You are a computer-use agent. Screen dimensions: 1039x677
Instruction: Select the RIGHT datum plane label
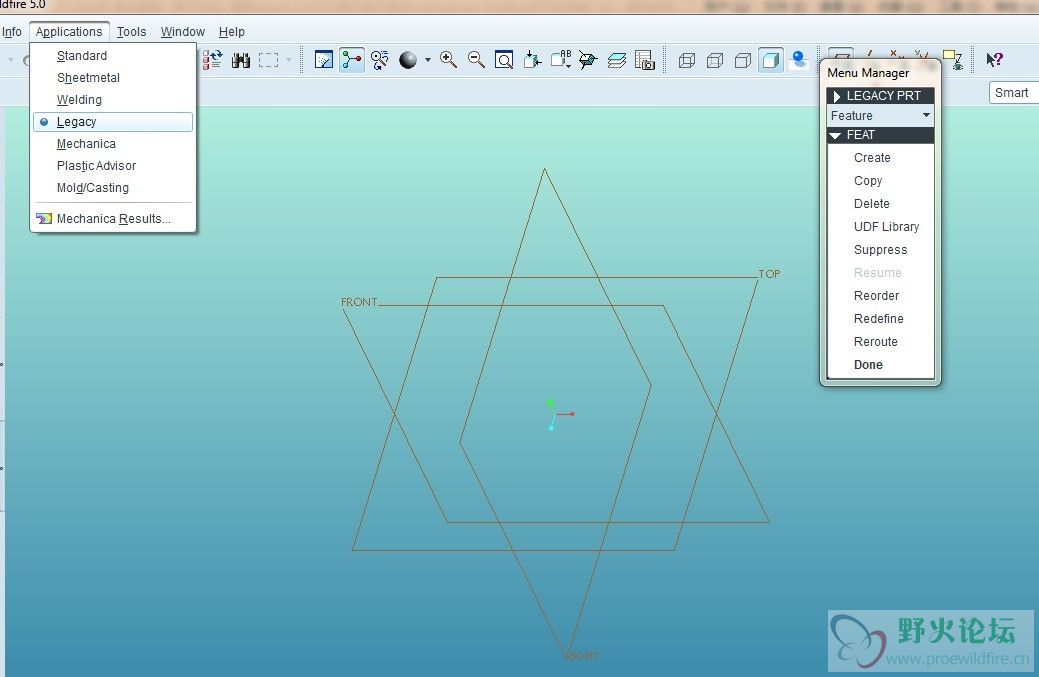(x=582, y=656)
